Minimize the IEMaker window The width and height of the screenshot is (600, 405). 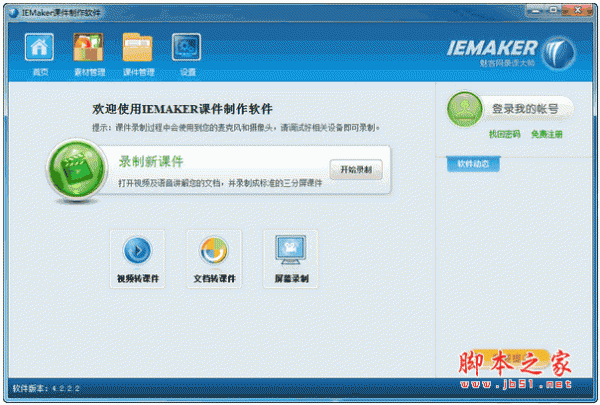click(x=536, y=11)
